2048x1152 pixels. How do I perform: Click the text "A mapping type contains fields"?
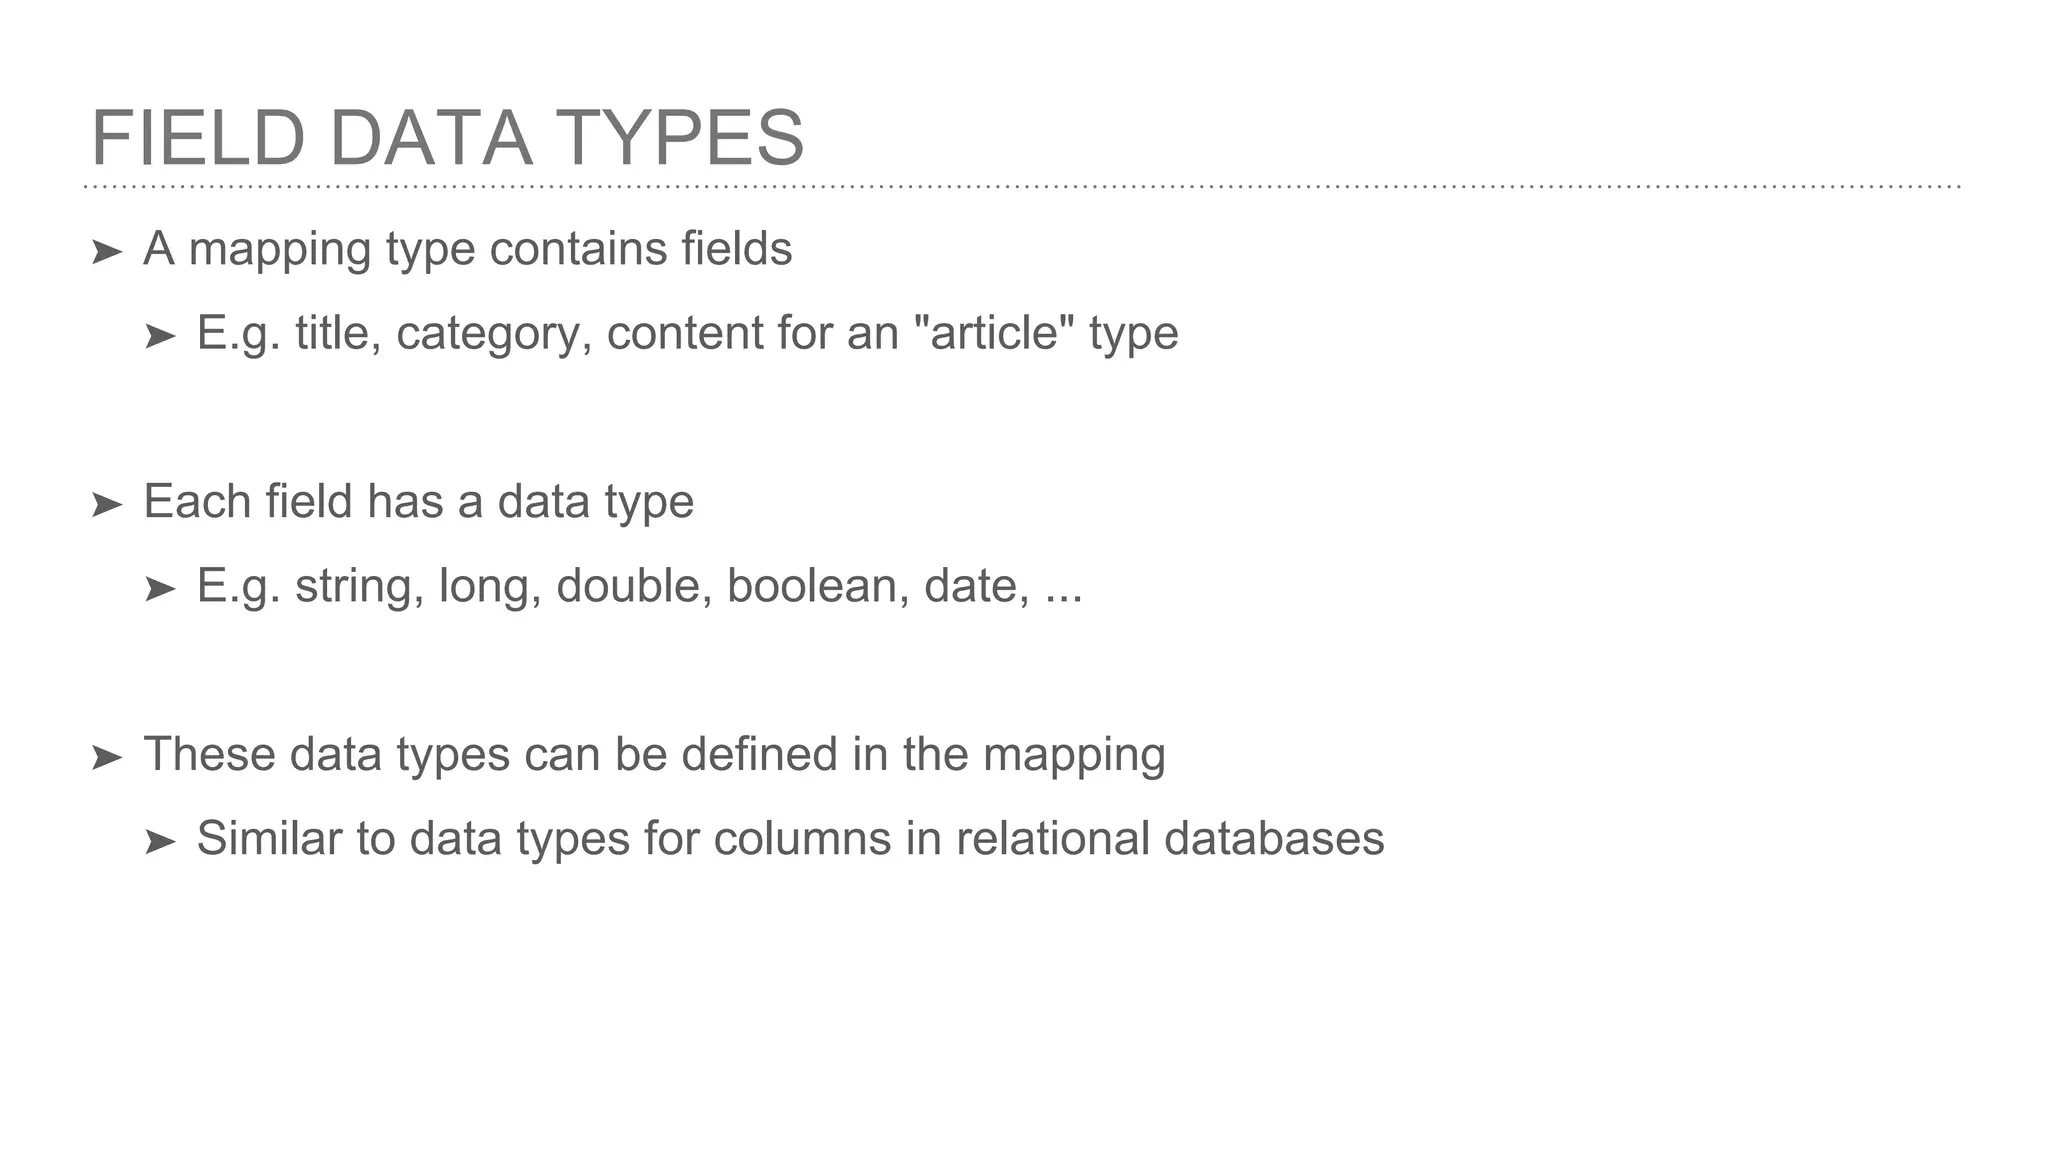[467, 249]
